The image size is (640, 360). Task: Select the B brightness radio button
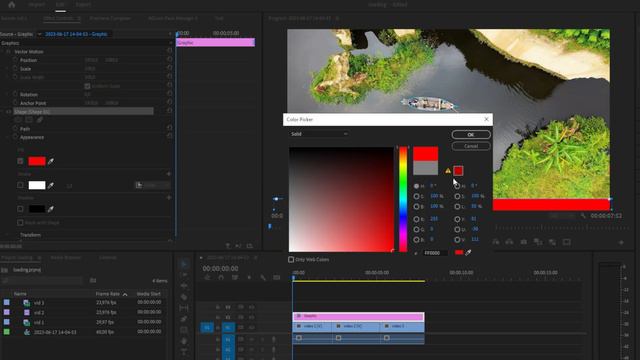416,207
